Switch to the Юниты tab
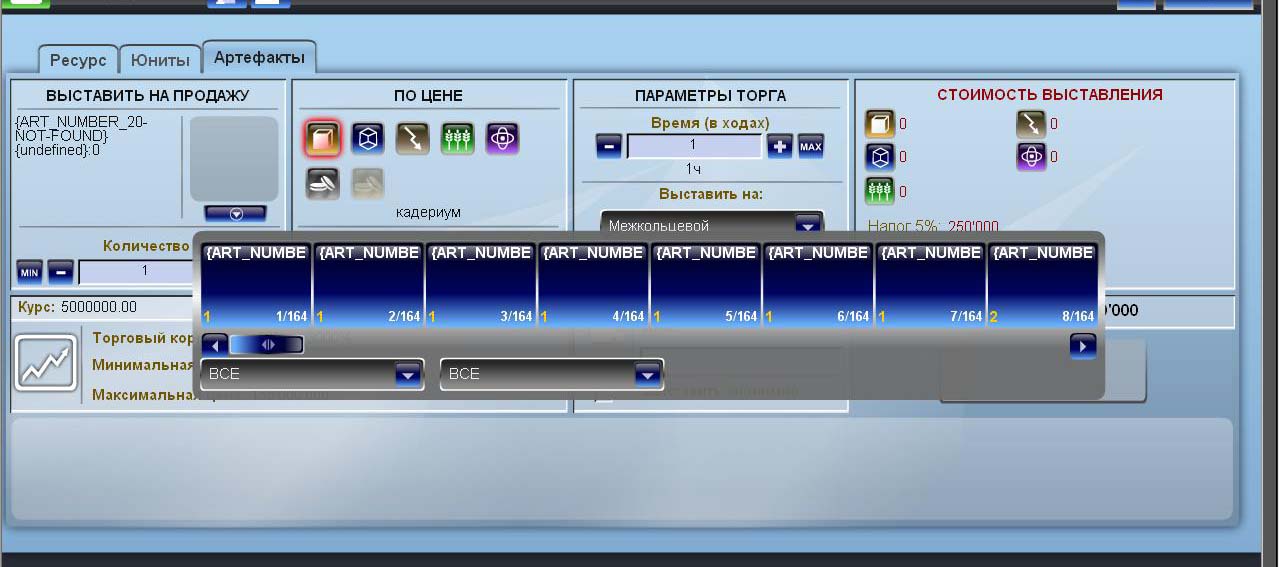The image size is (1280, 567). coord(160,60)
